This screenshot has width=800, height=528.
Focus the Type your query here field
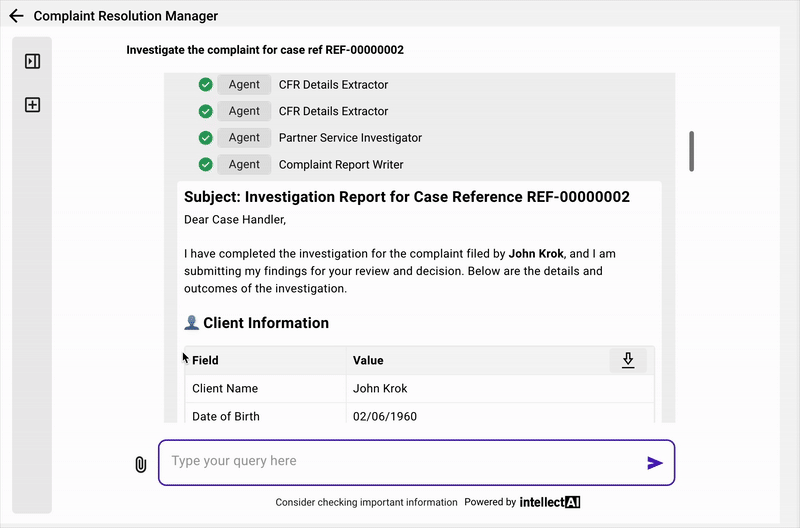tap(400, 462)
